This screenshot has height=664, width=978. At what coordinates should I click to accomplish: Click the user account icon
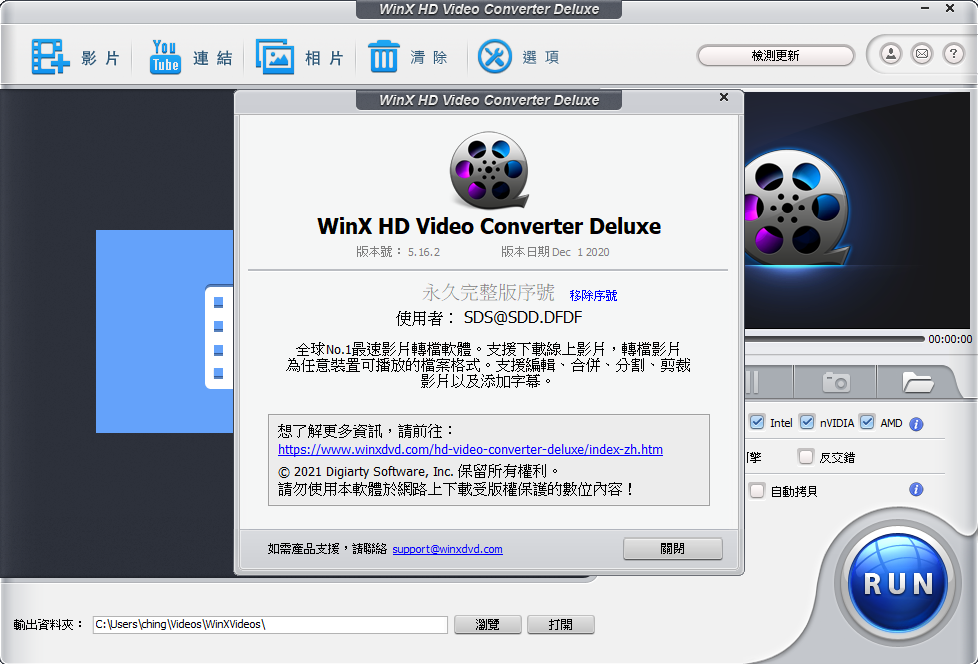click(x=890, y=54)
